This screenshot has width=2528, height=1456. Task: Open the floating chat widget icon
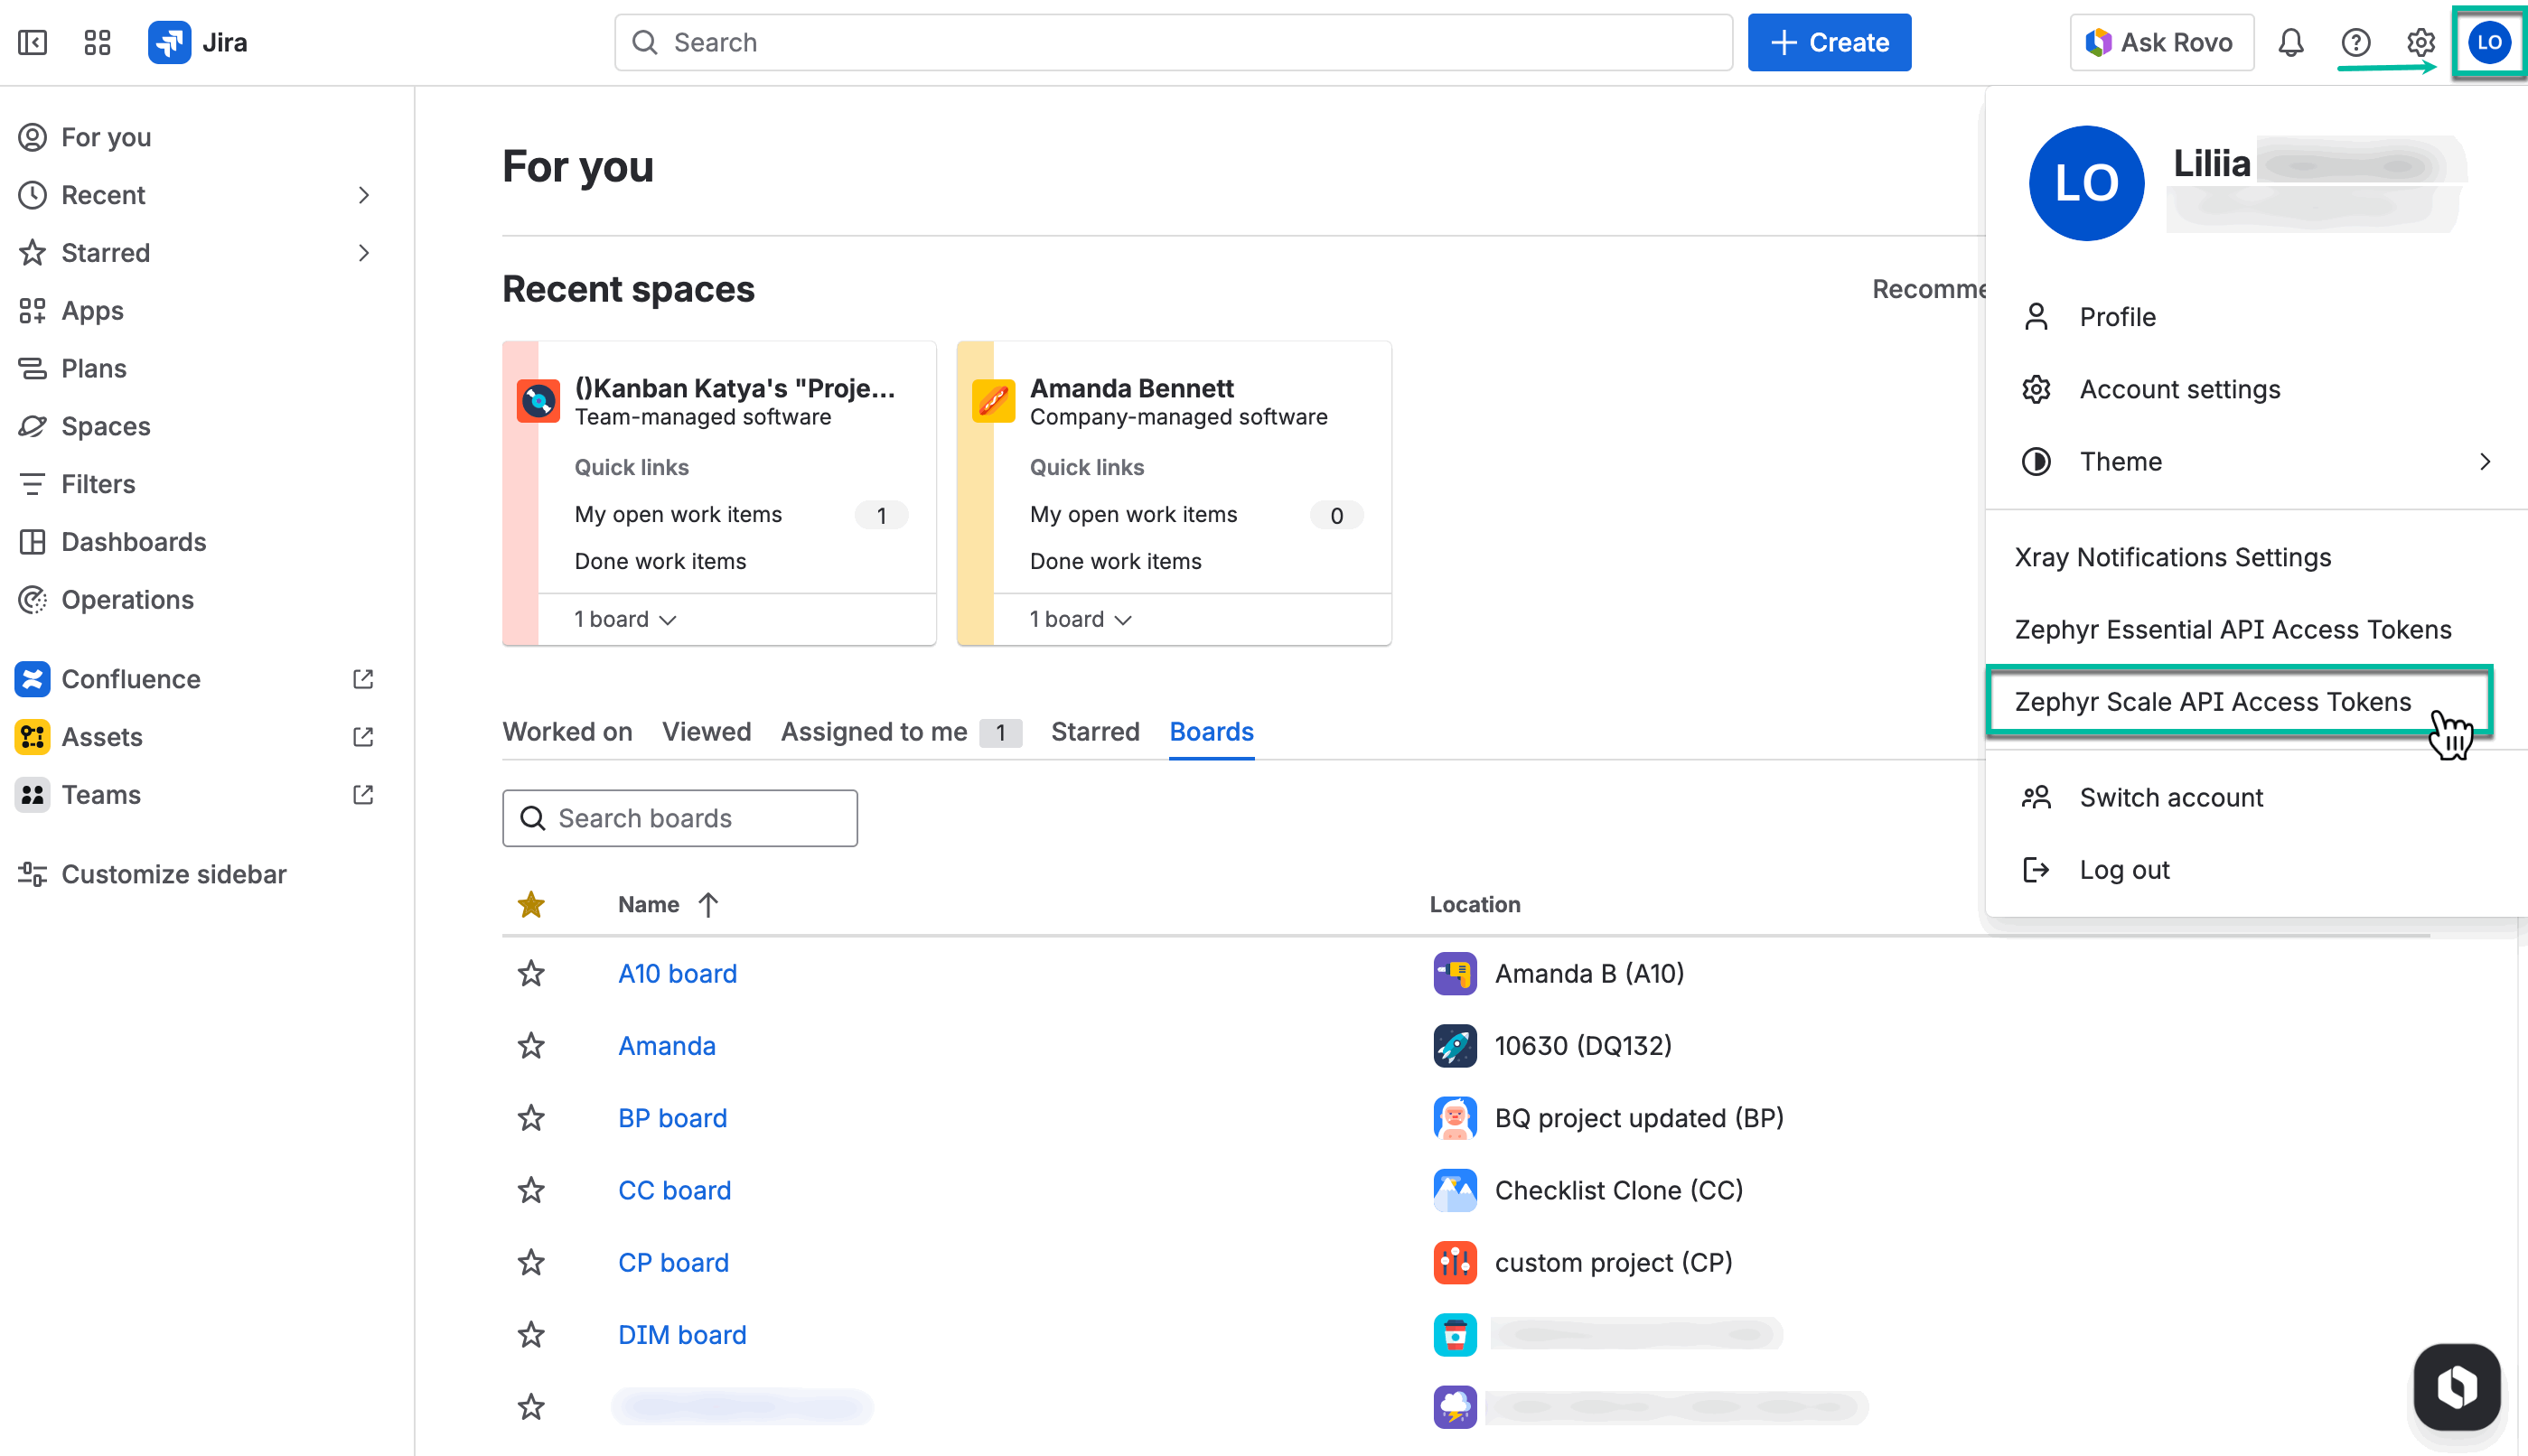(x=2456, y=1386)
